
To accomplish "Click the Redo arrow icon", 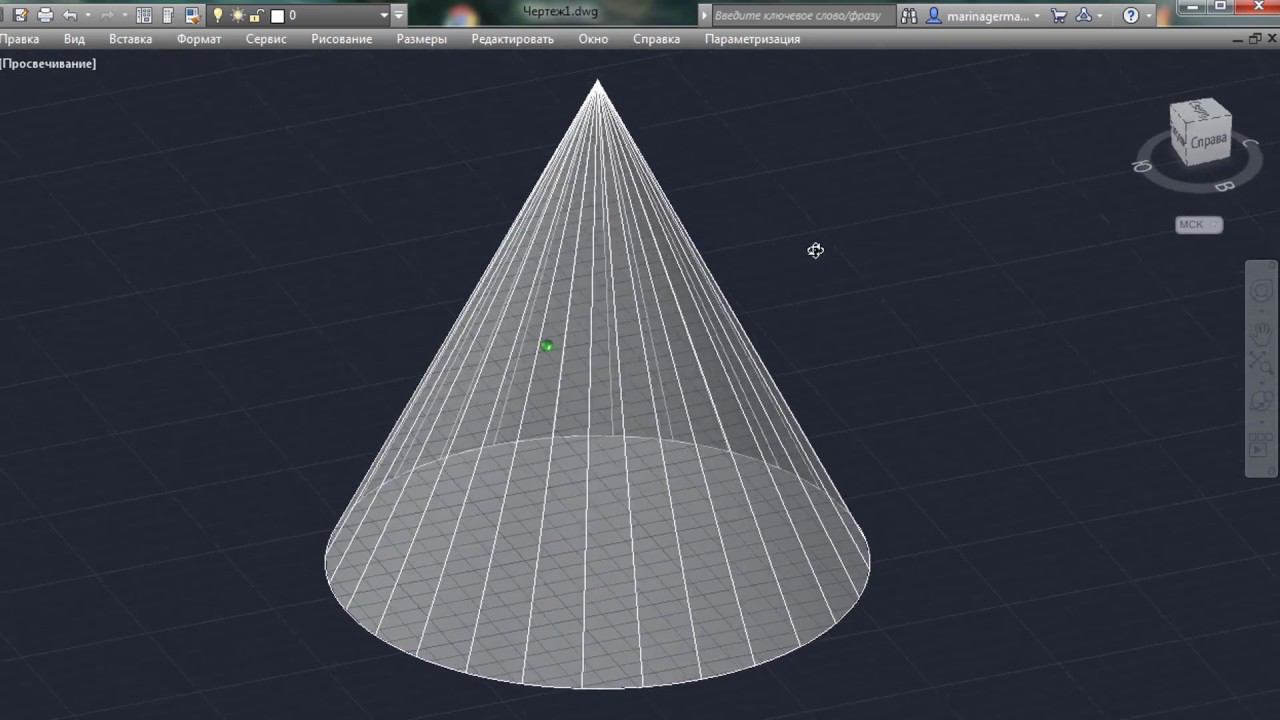I will point(107,15).
